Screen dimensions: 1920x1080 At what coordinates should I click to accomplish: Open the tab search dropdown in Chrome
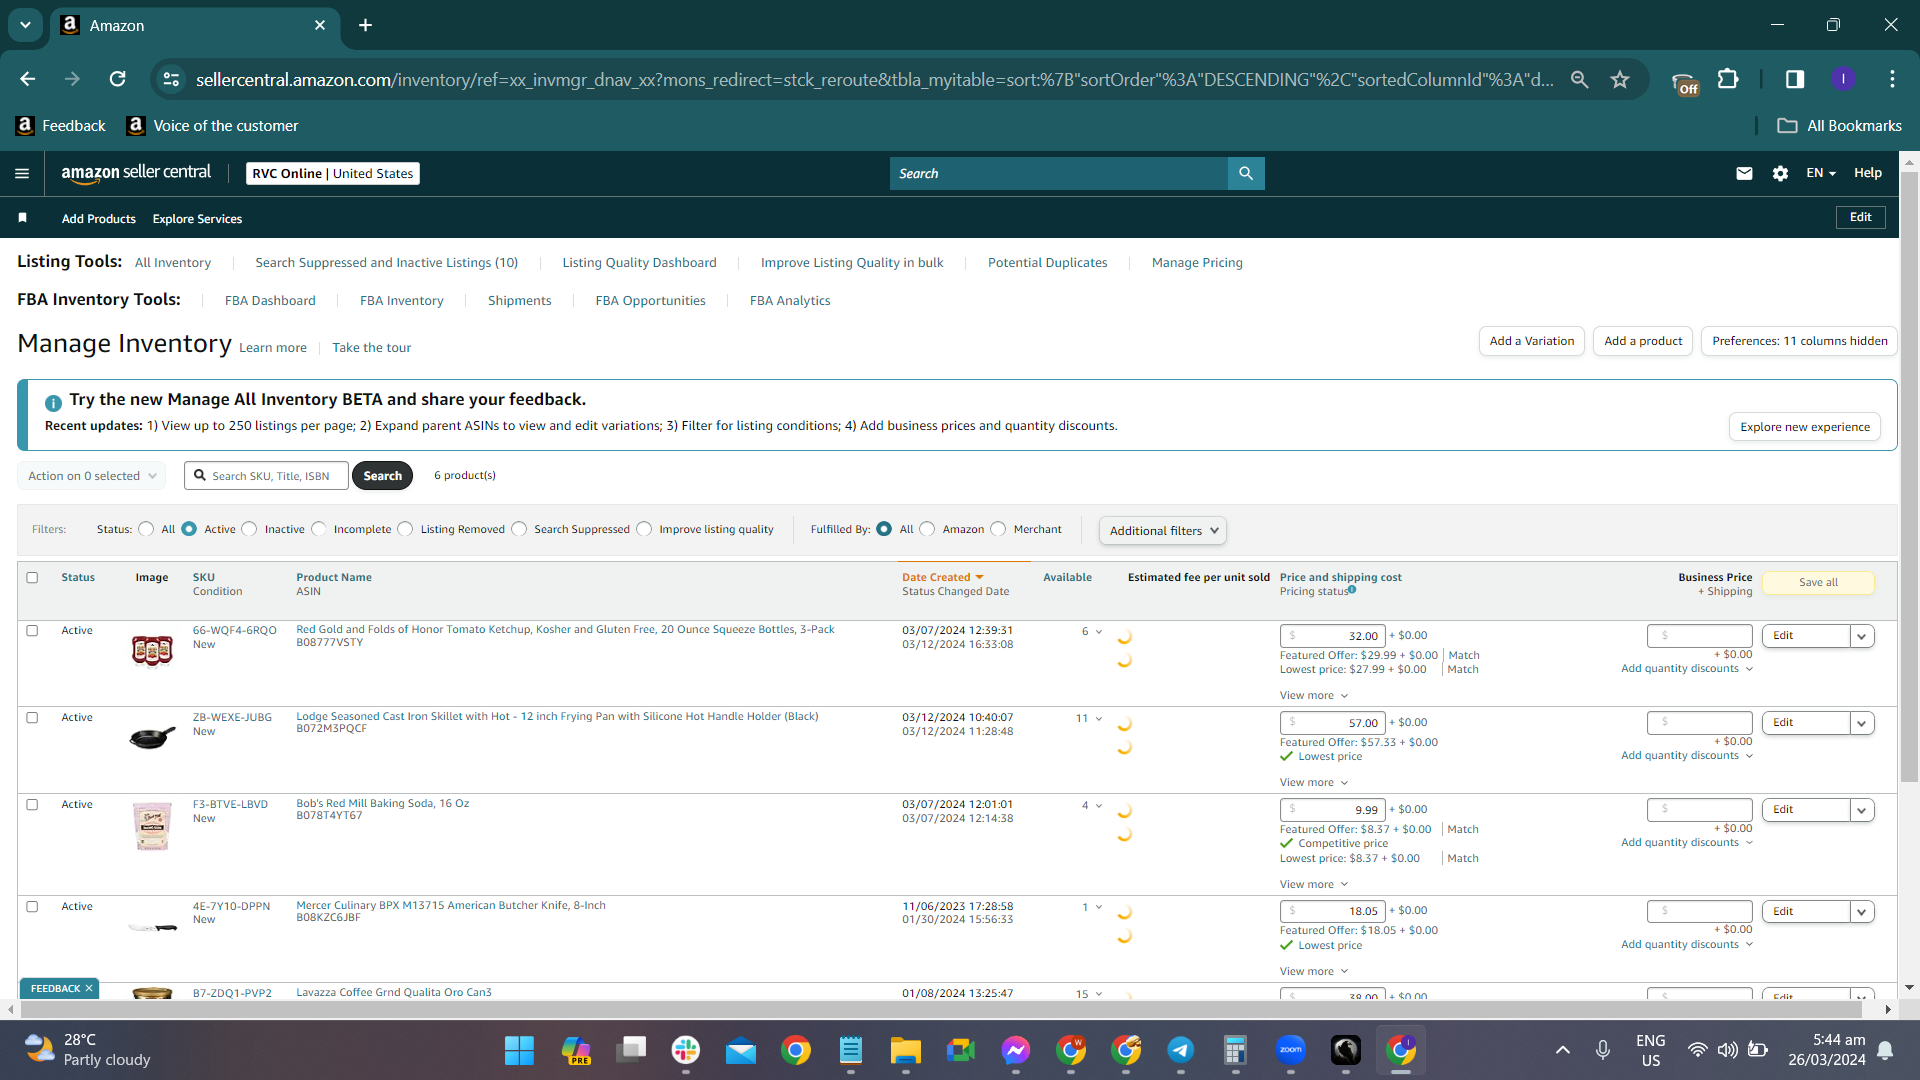pyautogui.click(x=25, y=25)
